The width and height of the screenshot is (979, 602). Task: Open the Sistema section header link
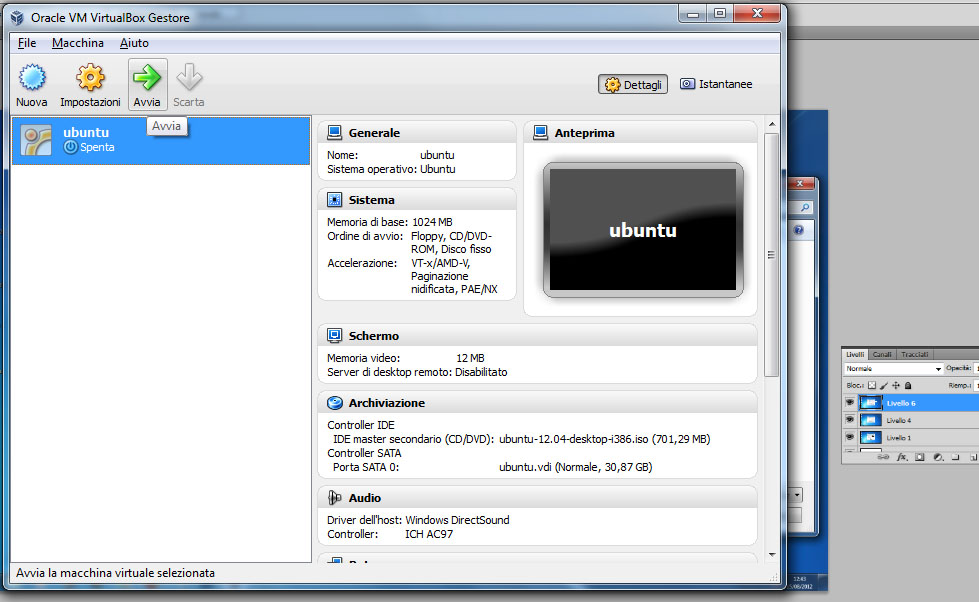tap(371, 200)
